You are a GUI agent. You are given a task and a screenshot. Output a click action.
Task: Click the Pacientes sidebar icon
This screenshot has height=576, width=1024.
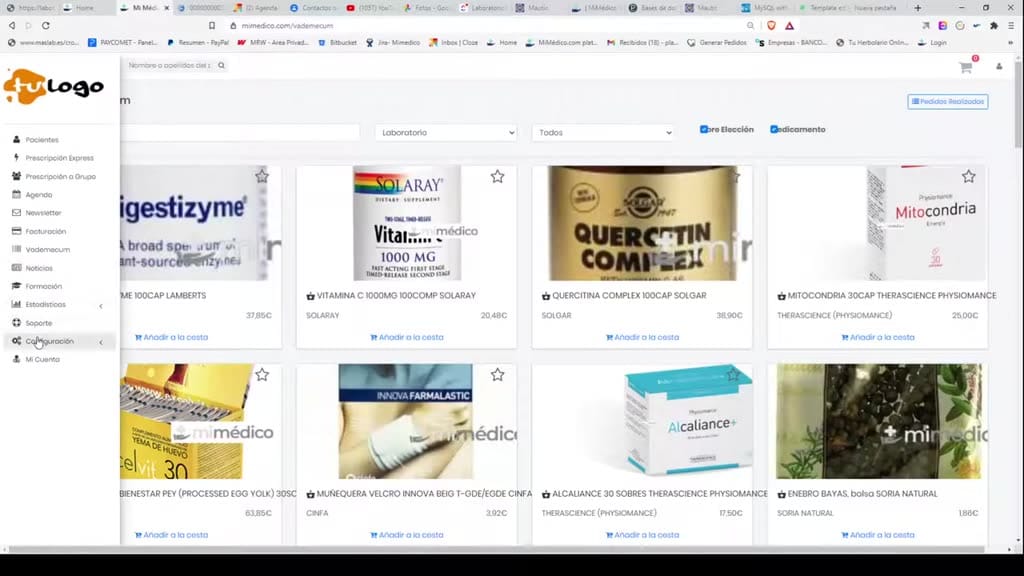(x=16, y=139)
